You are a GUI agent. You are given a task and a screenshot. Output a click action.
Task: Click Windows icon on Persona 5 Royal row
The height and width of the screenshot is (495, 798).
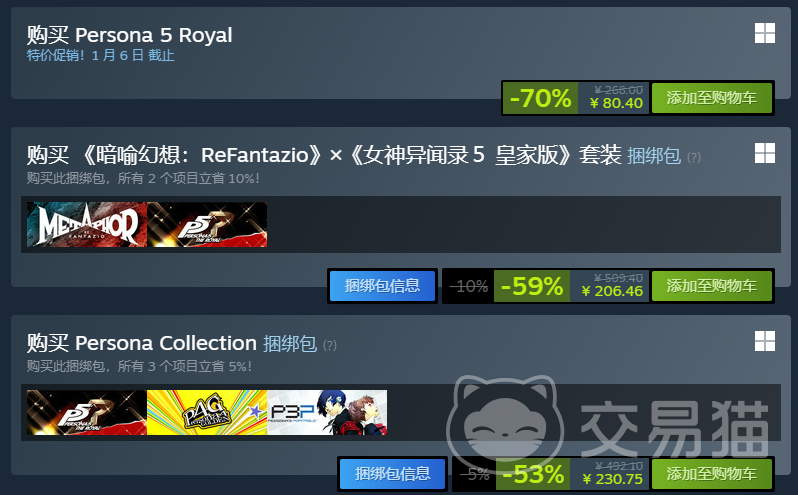(x=764, y=34)
